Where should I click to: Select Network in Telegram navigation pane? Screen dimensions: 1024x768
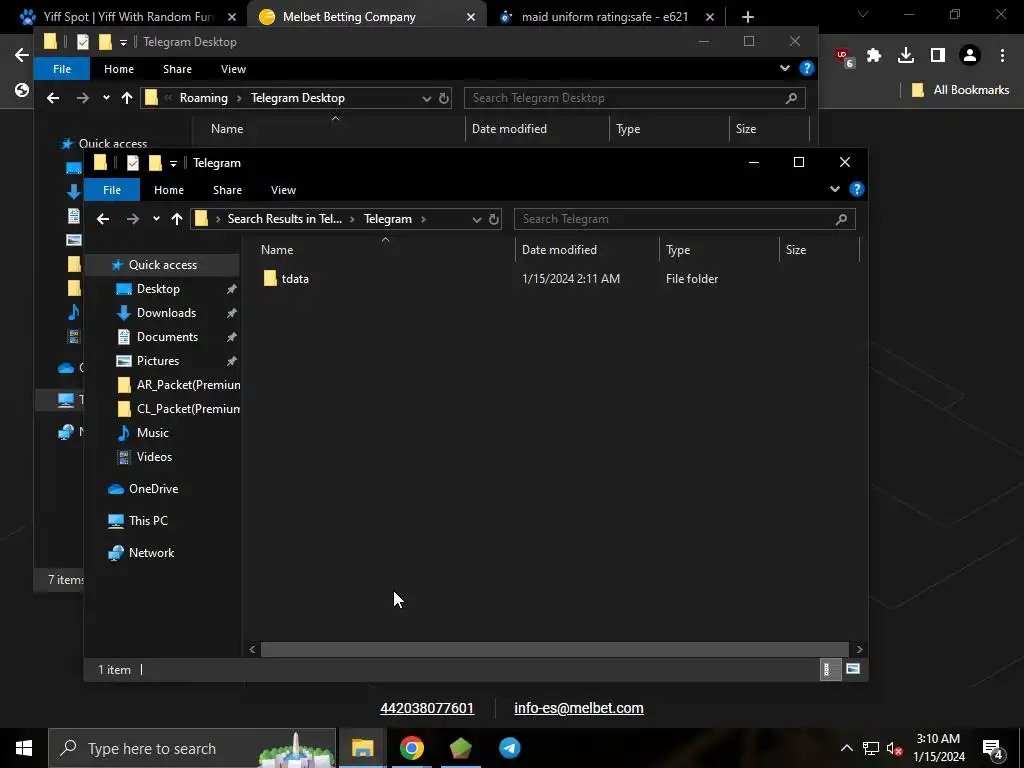[152, 552]
